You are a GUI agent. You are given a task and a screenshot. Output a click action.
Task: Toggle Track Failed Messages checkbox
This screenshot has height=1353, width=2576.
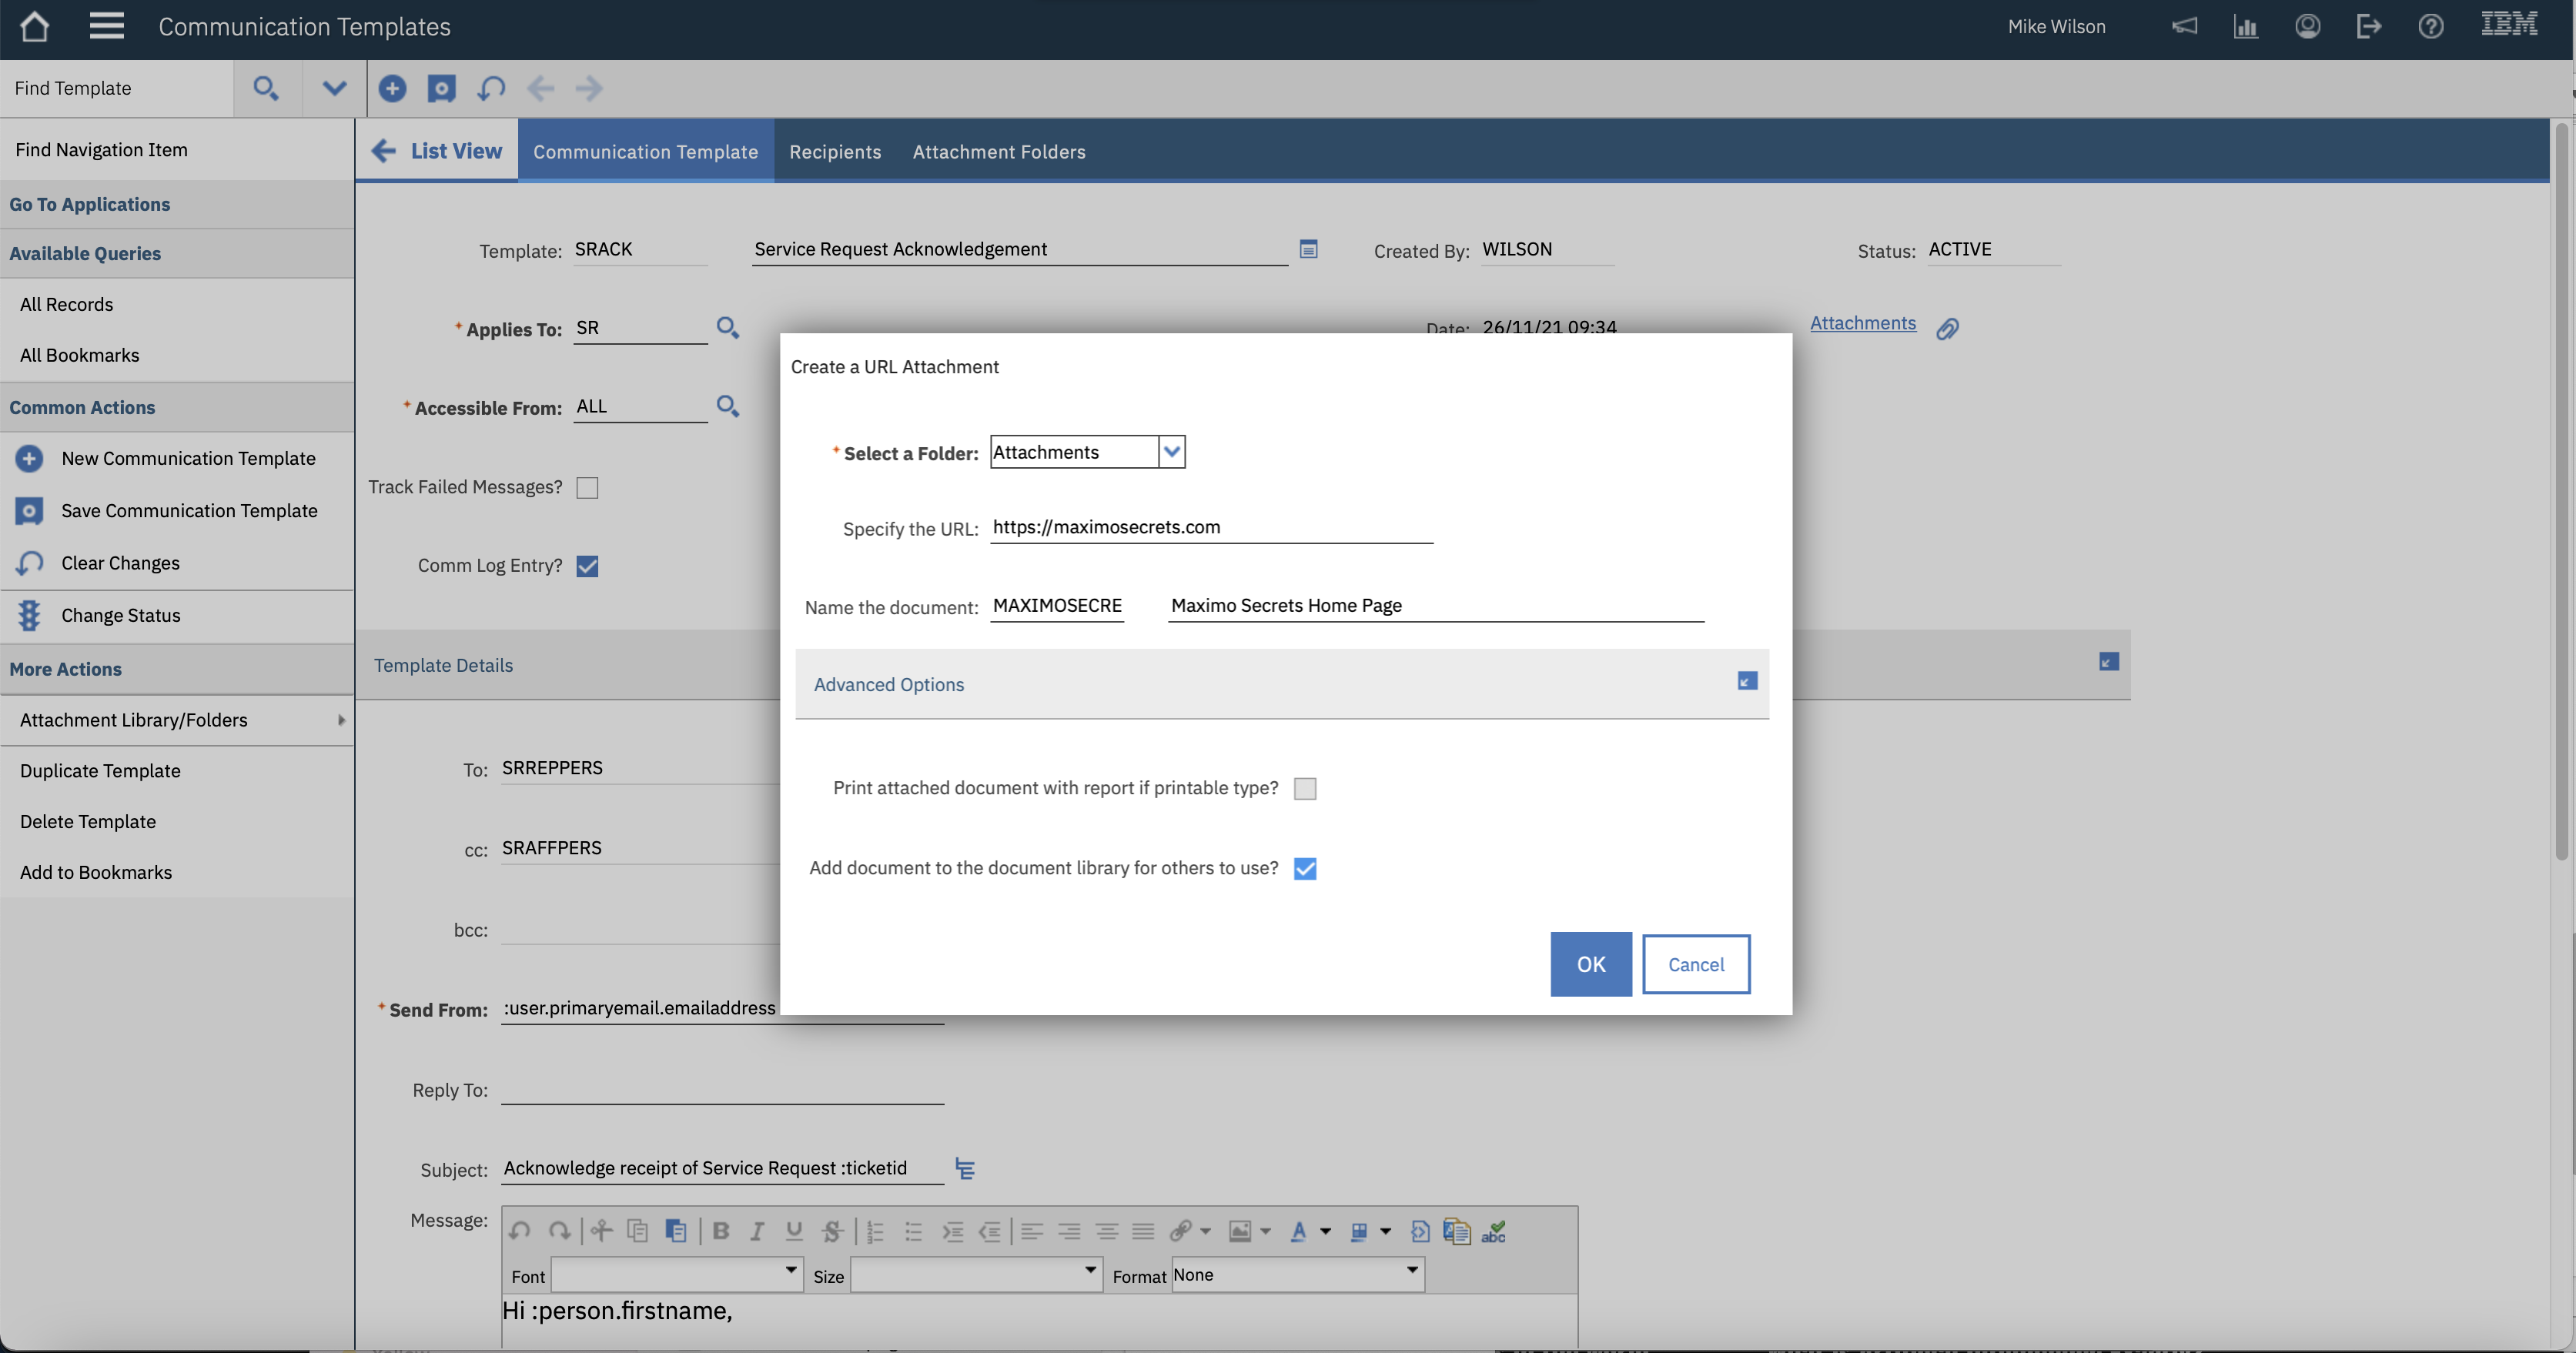587,487
